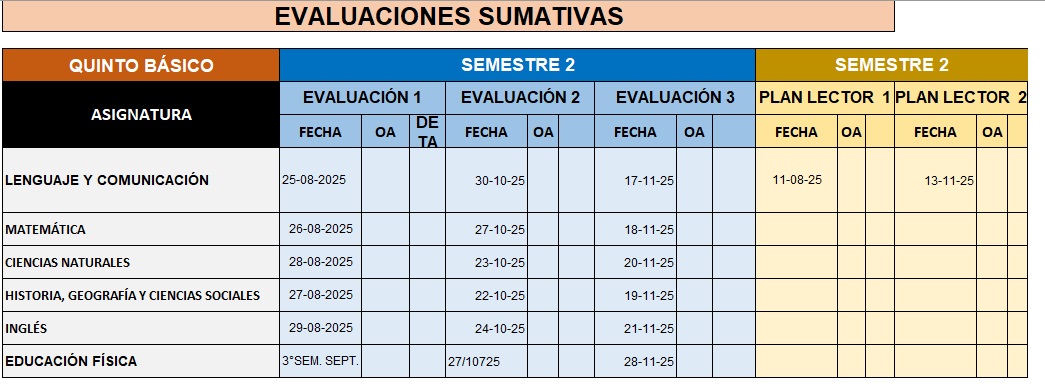1045x390 pixels.
Task: Select the MATEMÁTICA subject cell
Action: tap(141, 229)
